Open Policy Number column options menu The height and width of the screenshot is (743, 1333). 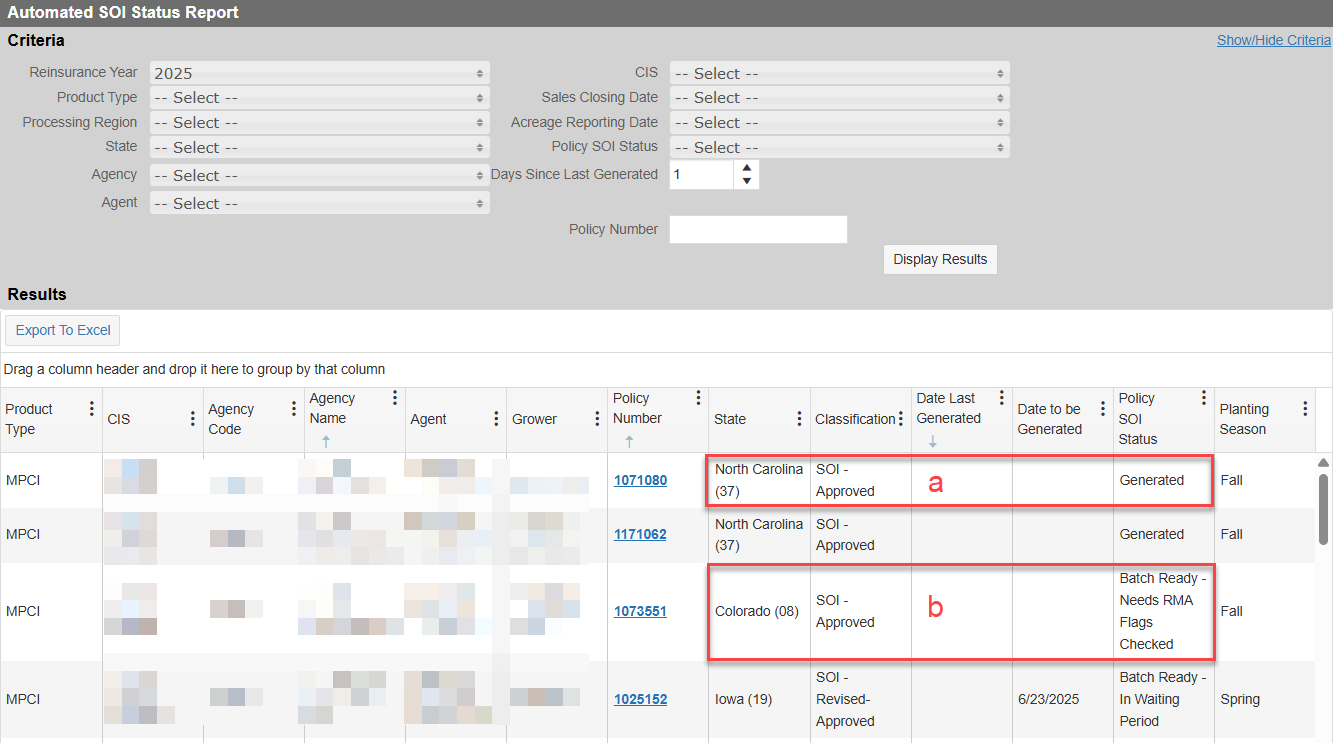698,398
